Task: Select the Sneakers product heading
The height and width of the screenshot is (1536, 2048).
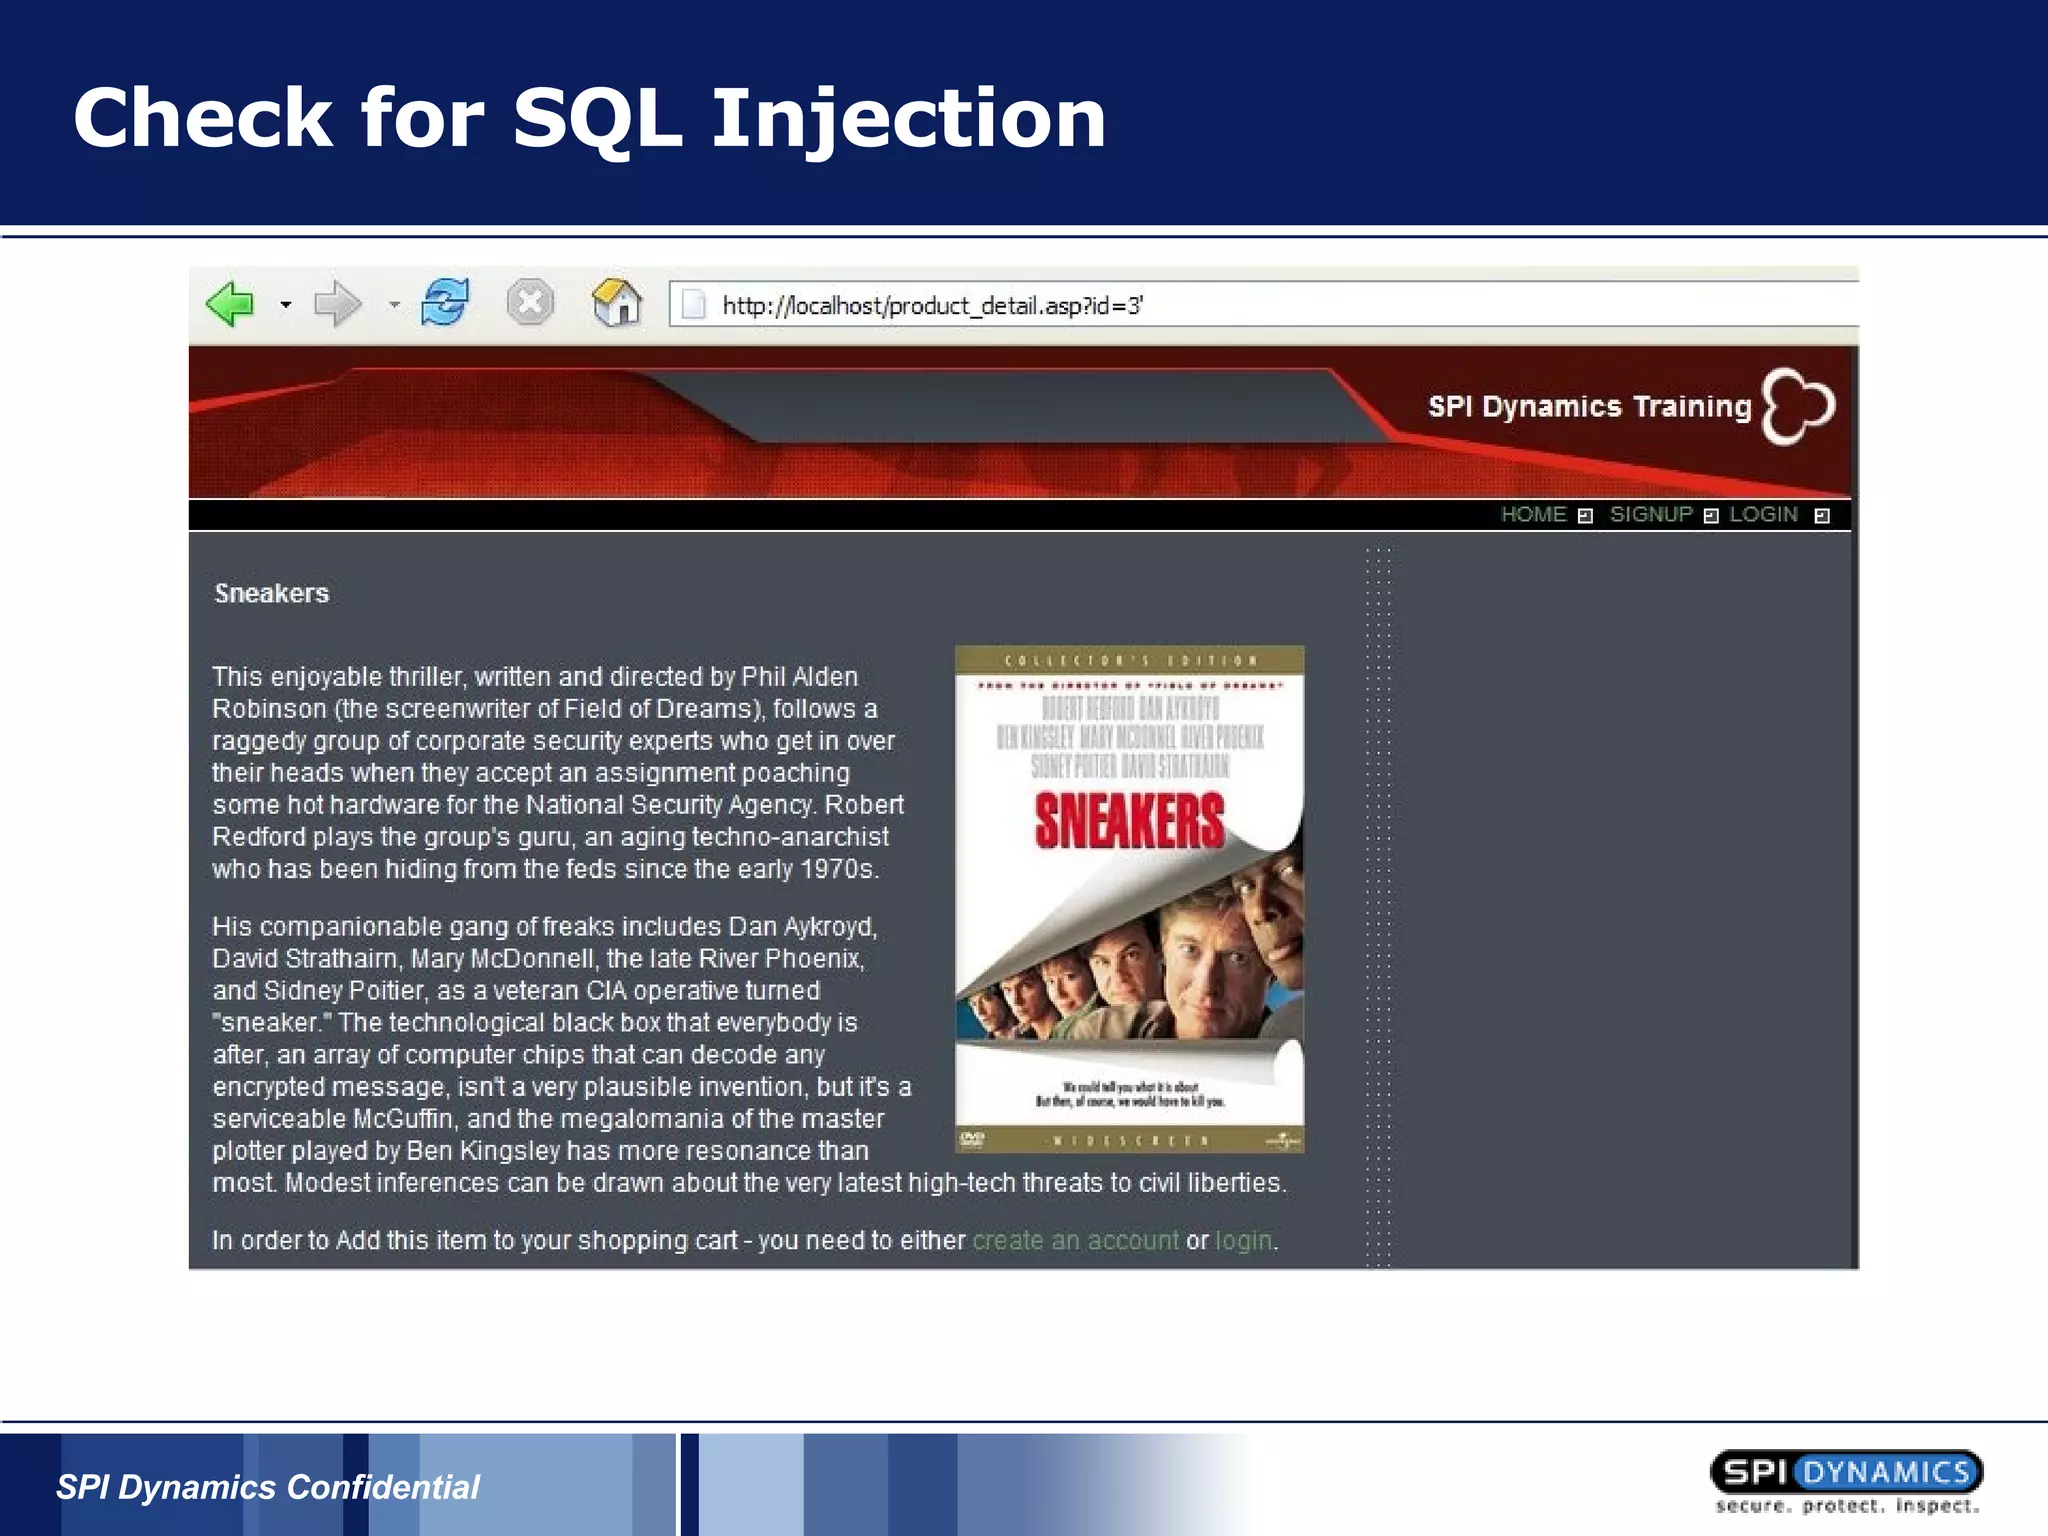Action: pos(272,593)
